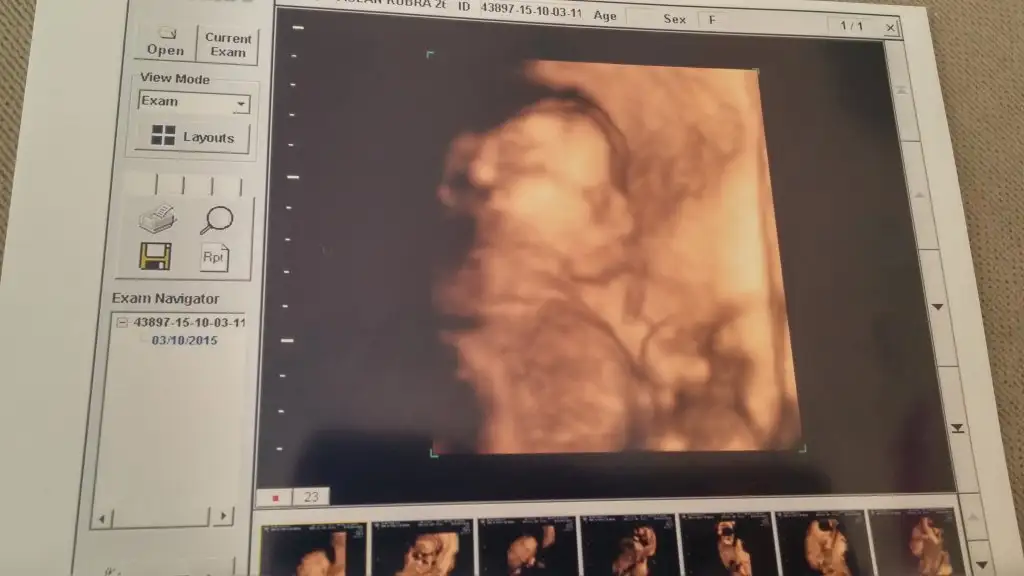Collapse the 43897-15-10-03-11 exam tree node
This screenshot has width=1024, height=576.
(122, 323)
